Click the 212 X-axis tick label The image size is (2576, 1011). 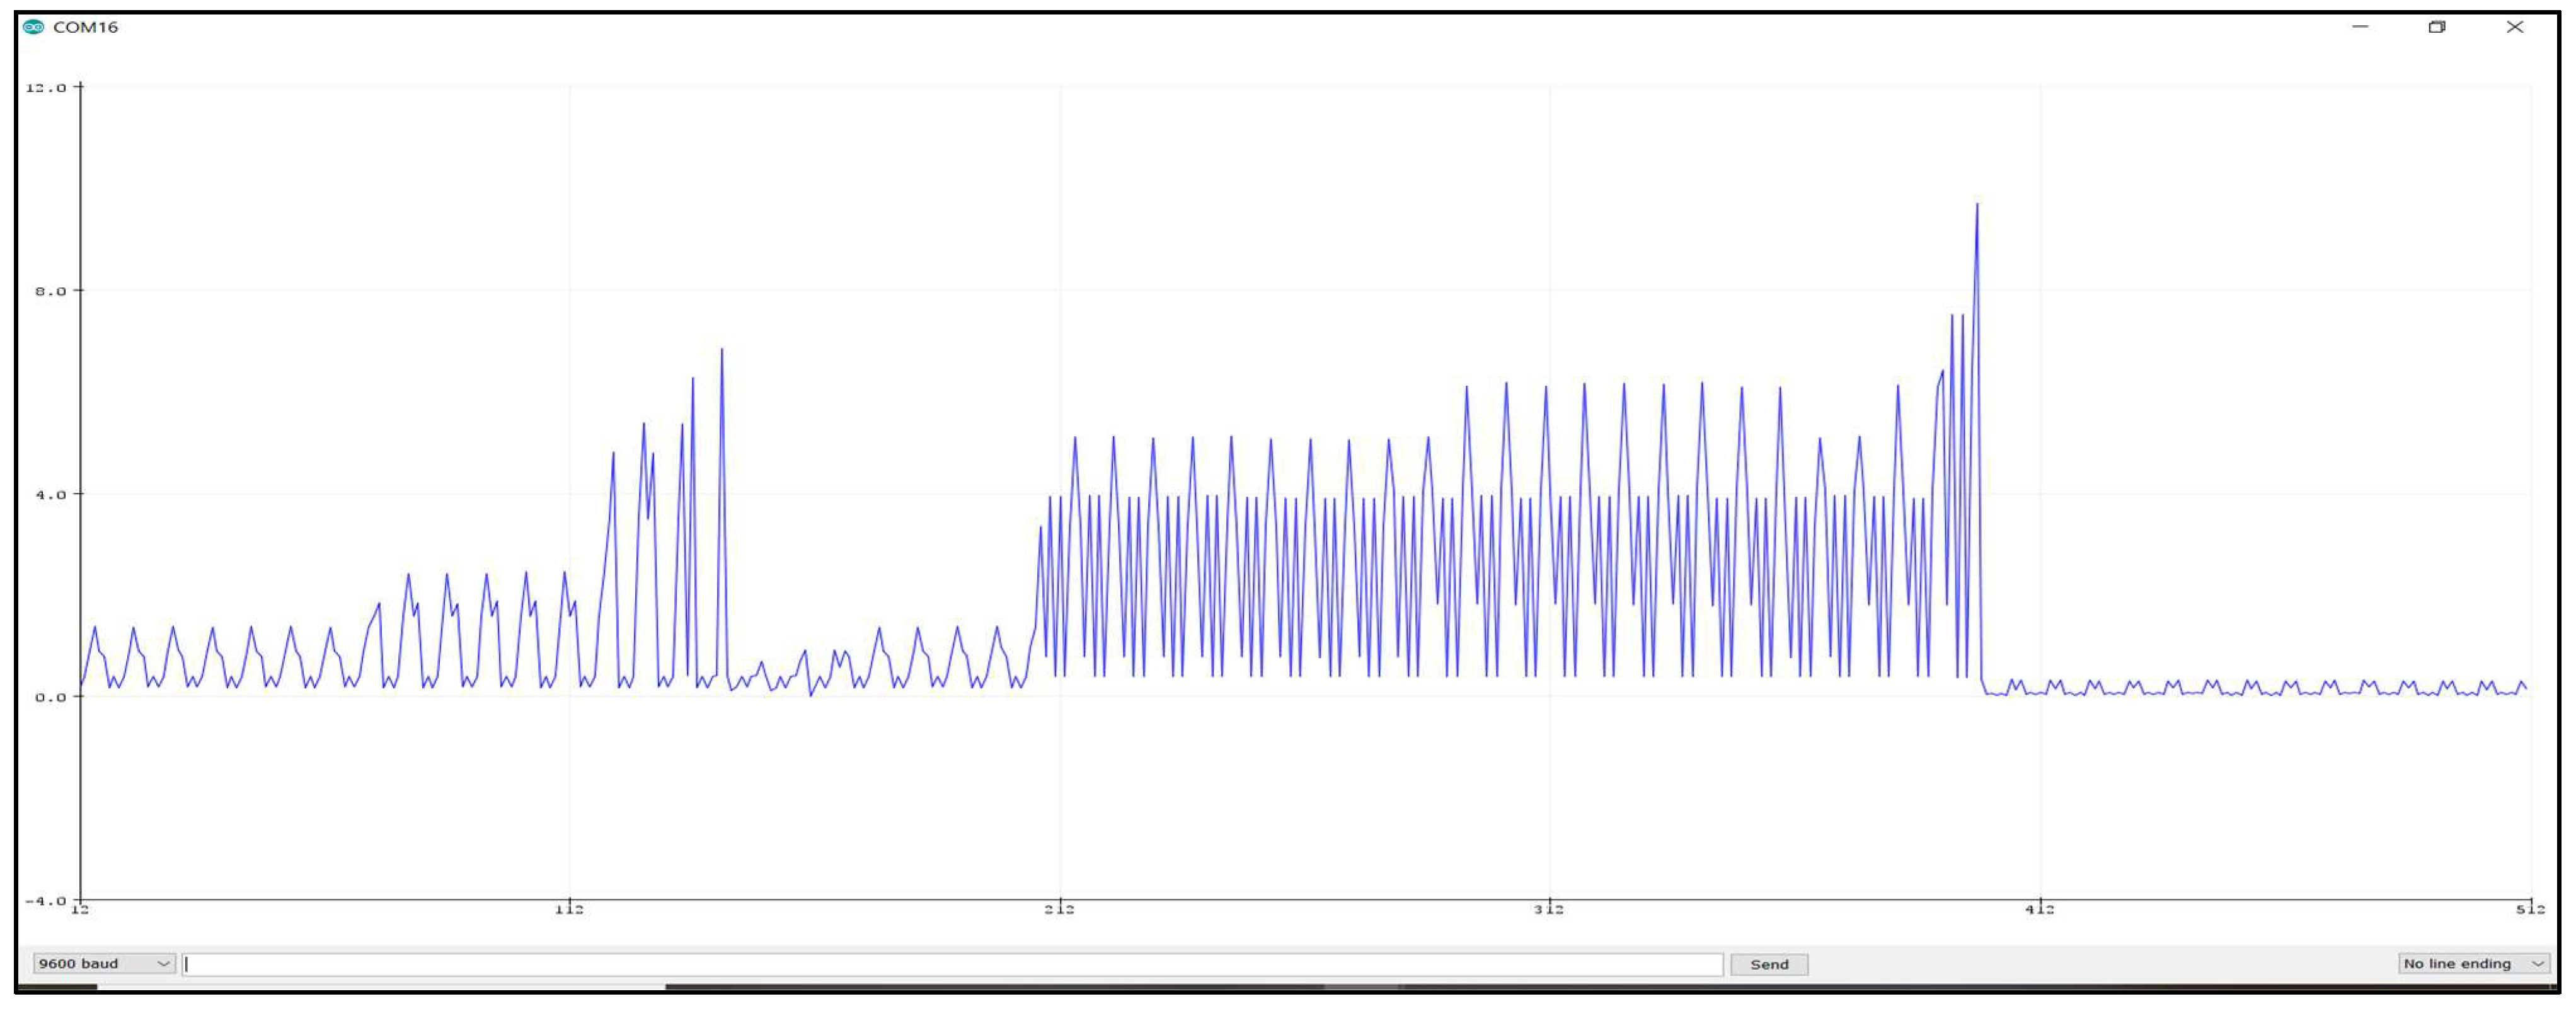[x=1059, y=909]
